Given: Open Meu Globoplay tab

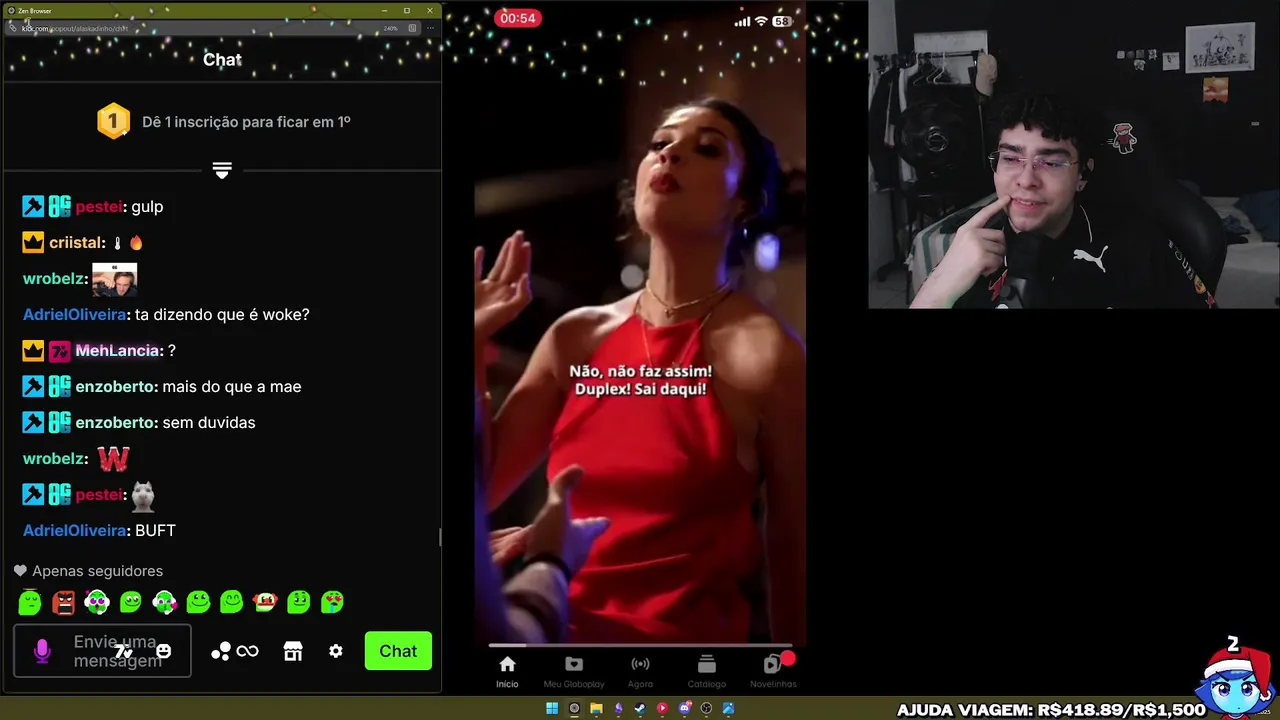Looking at the screenshot, I should [x=574, y=671].
